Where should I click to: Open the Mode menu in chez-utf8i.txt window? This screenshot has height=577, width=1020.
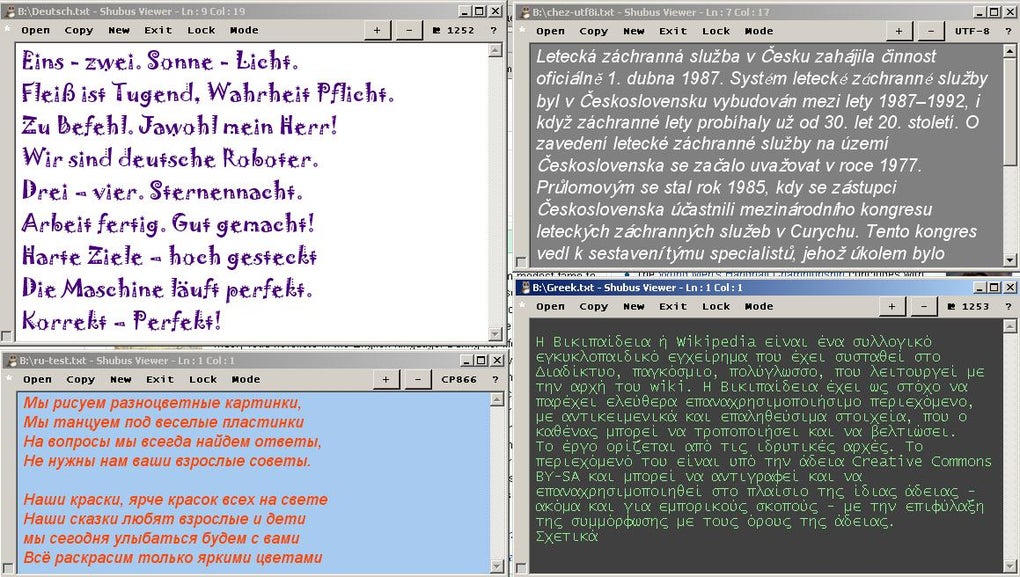click(x=759, y=31)
